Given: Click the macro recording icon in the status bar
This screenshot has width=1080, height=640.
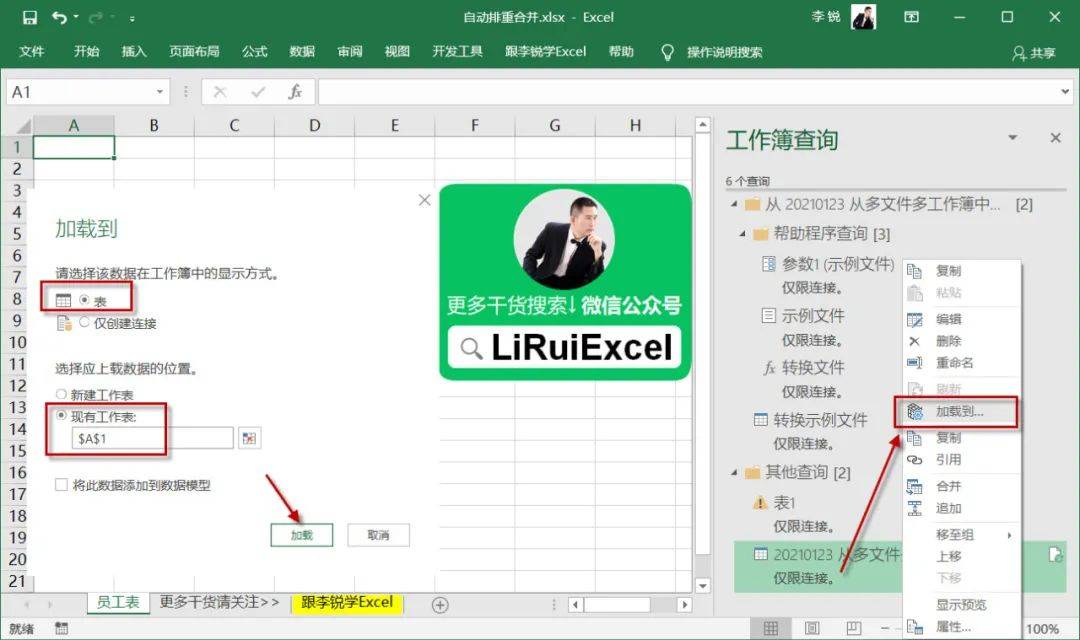Looking at the screenshot, I should [61, 628].
